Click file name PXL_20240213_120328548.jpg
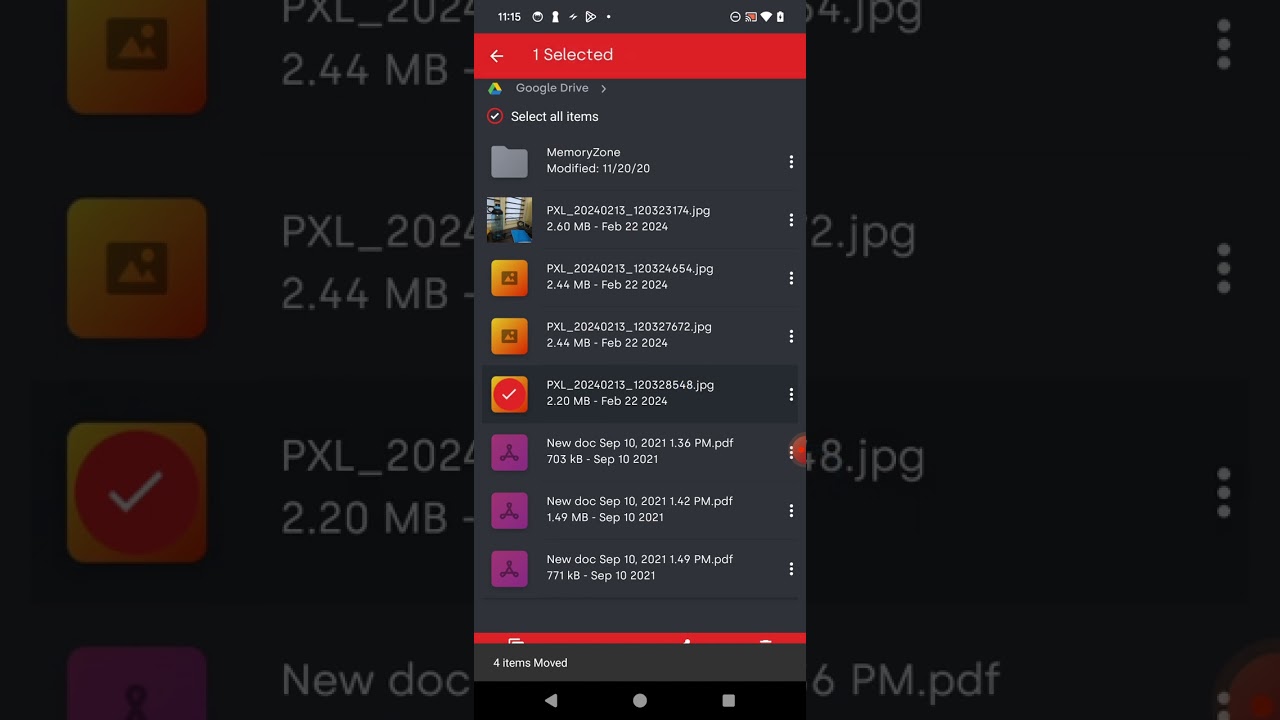This screenshot has height=720, width=1280. click(630, 384)
